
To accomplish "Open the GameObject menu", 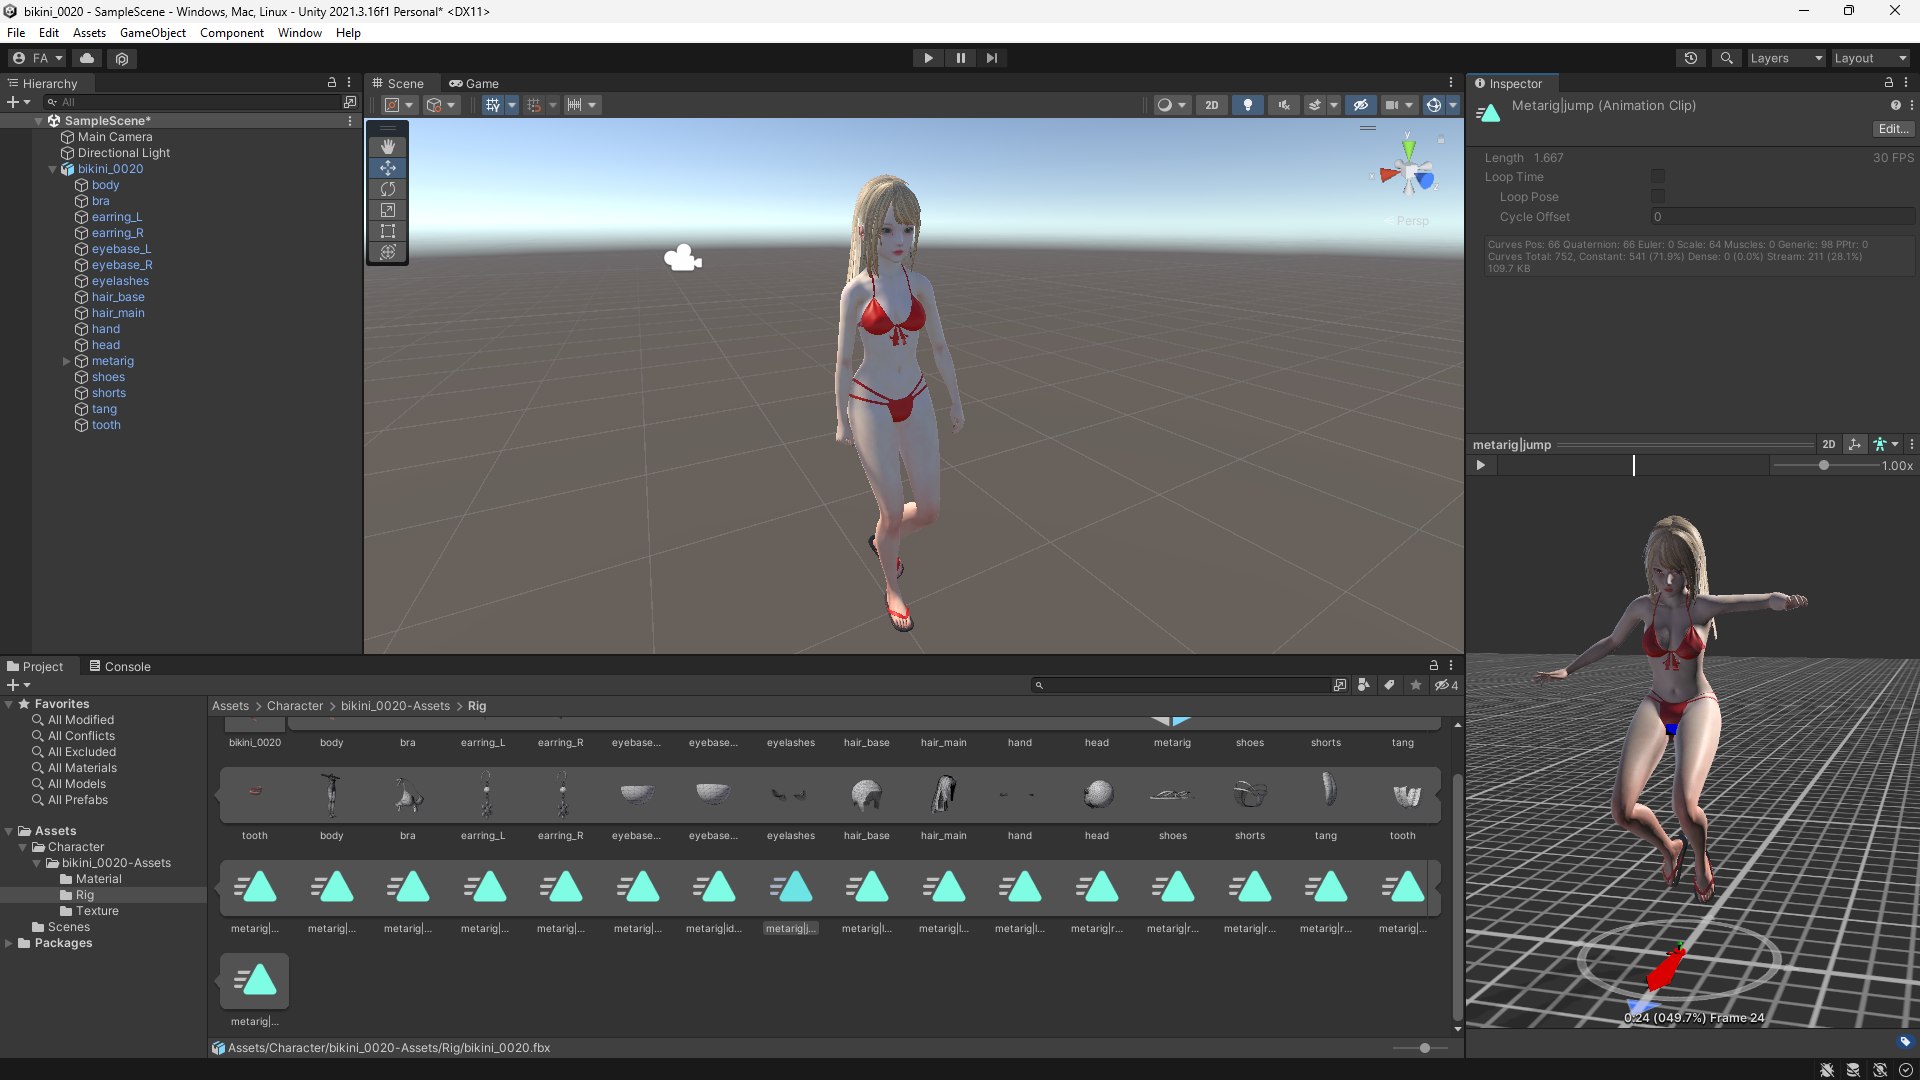I will tap(152, 33).
